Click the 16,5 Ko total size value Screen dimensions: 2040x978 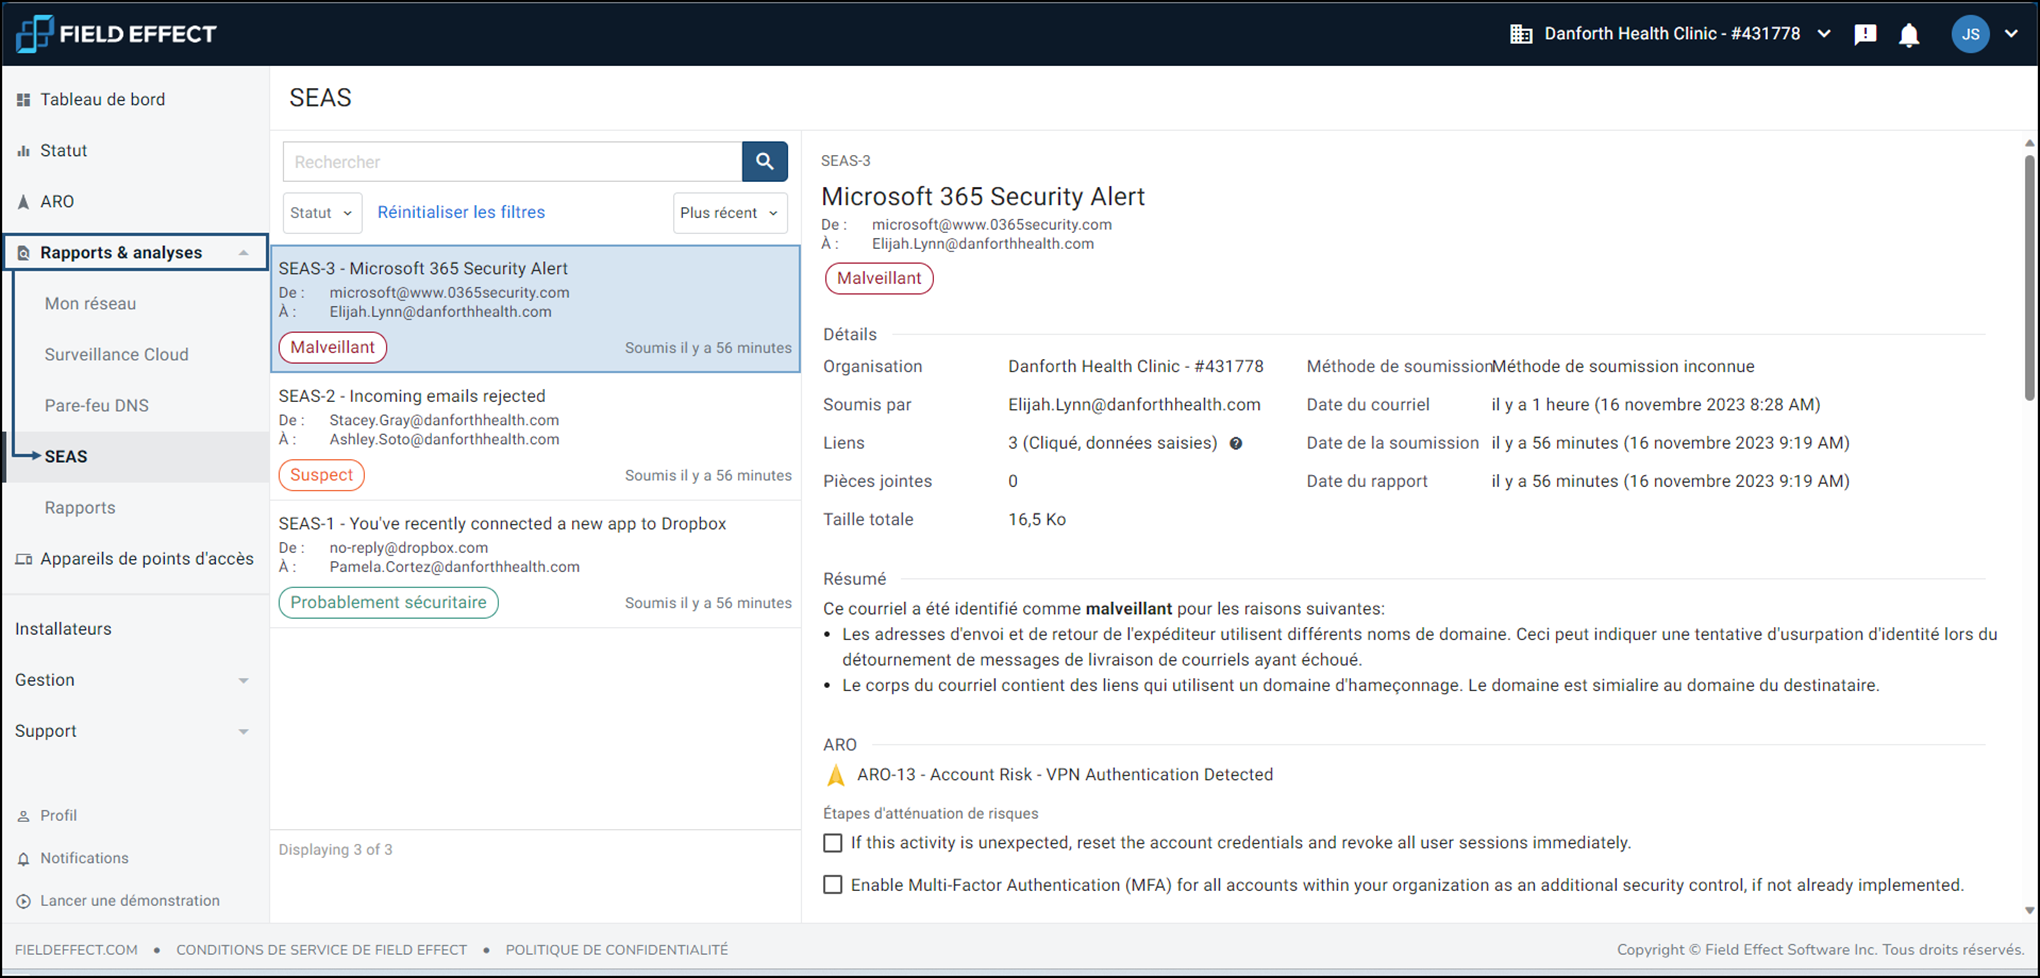[1037, 520]
